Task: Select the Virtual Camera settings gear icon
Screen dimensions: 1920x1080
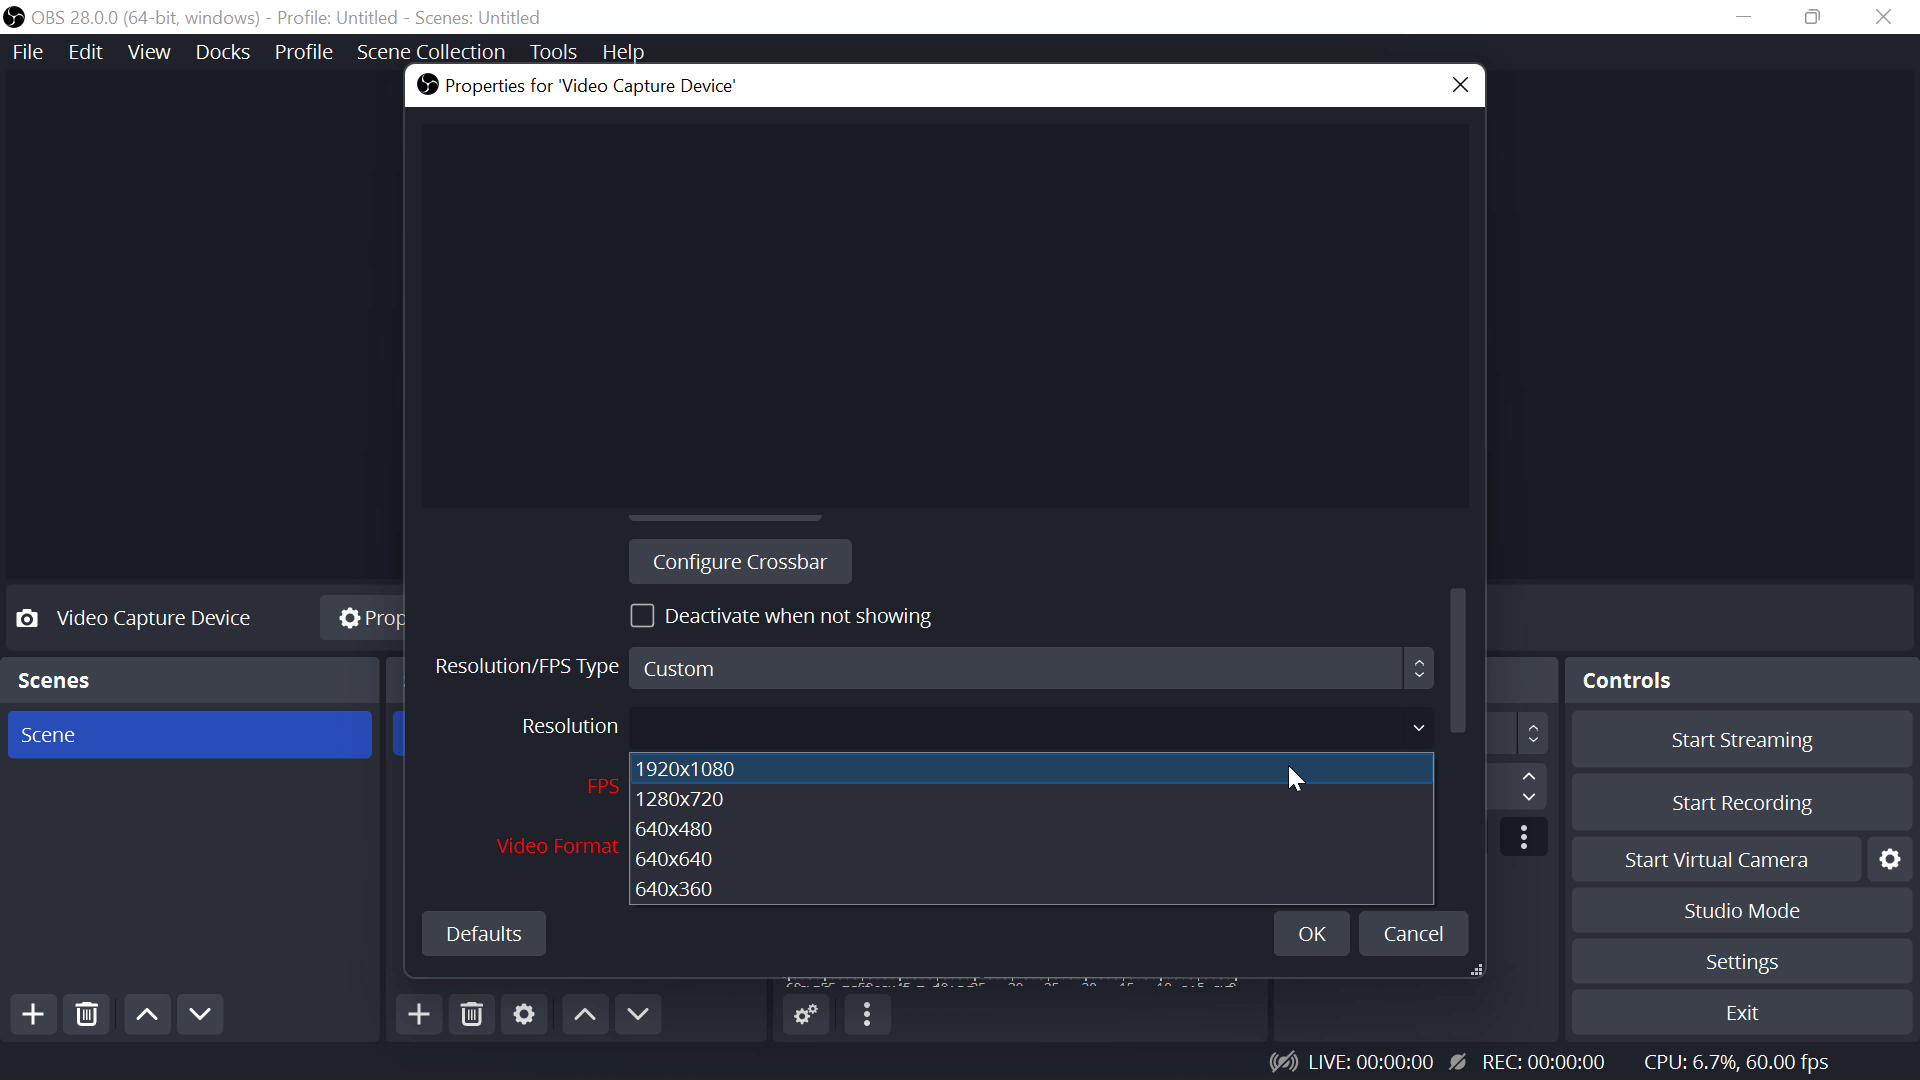Action: coord(1890,860)
